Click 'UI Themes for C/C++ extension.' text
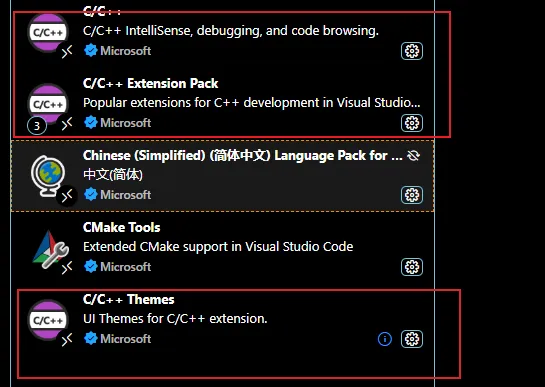545x387 pixels. [175, 319]
